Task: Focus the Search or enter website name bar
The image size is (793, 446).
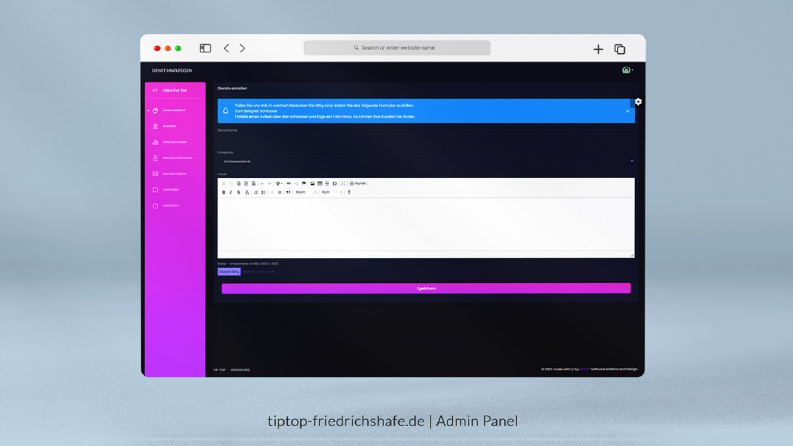Action: pos(397,48)
